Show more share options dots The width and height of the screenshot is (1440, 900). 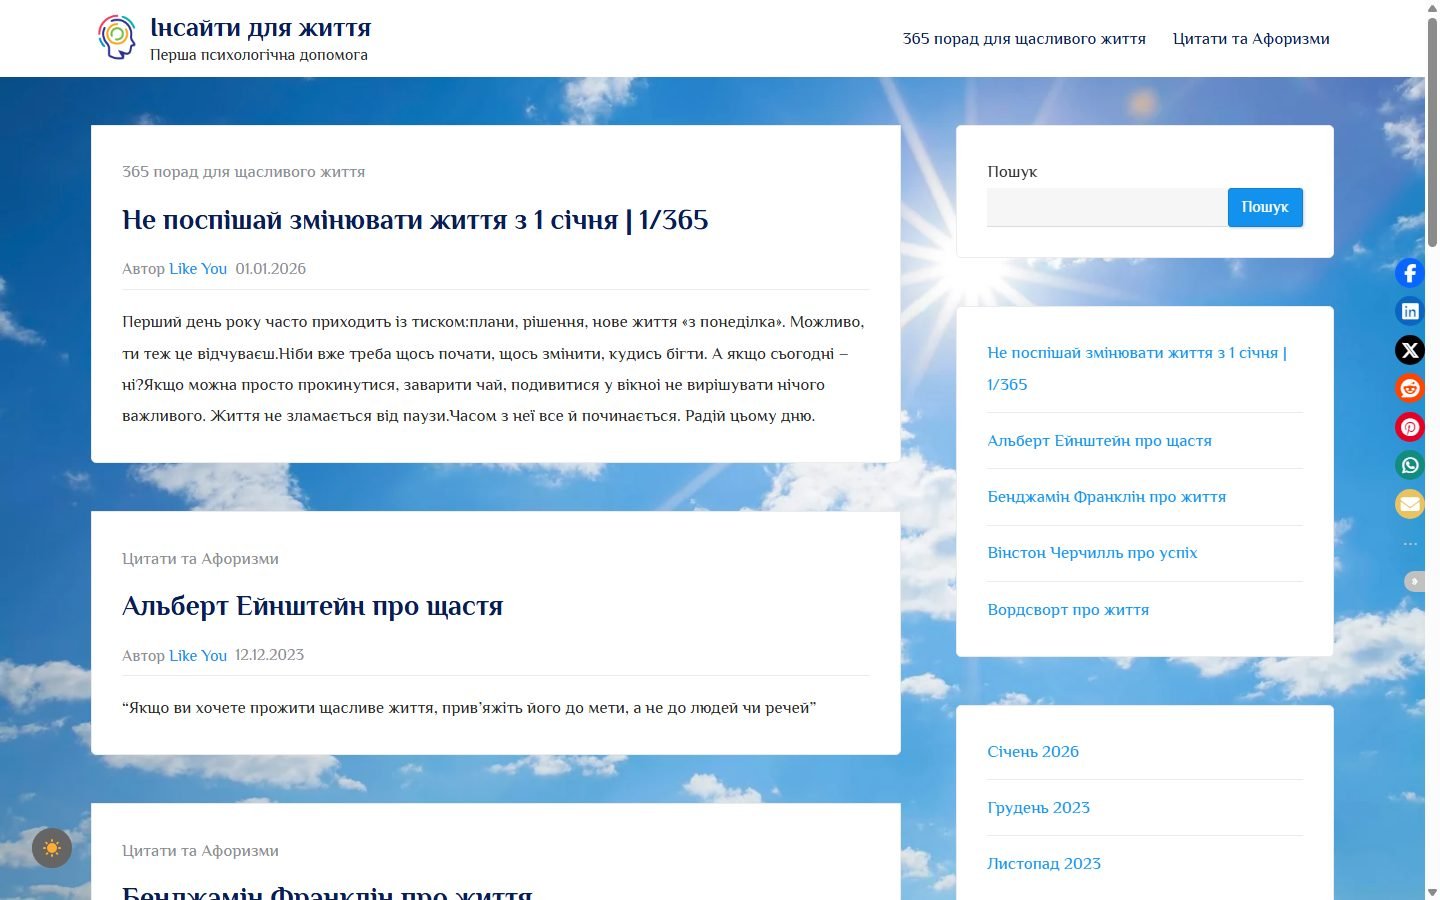coord(1410,544)
